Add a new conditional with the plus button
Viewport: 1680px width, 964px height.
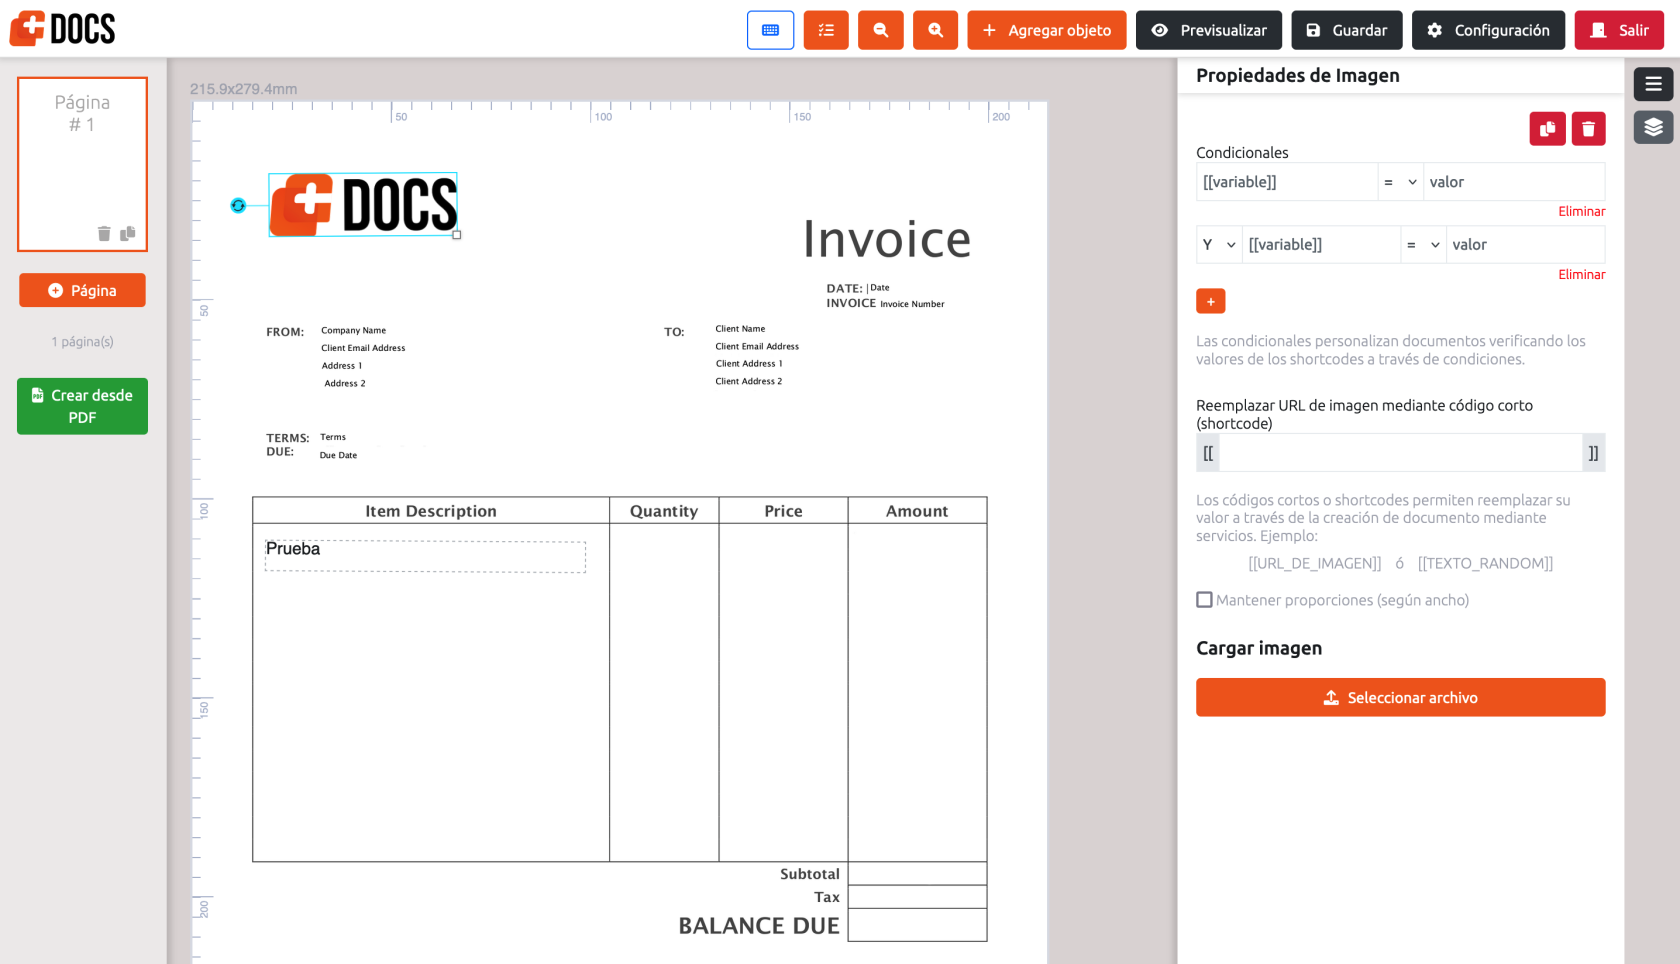click(1210, 301)
